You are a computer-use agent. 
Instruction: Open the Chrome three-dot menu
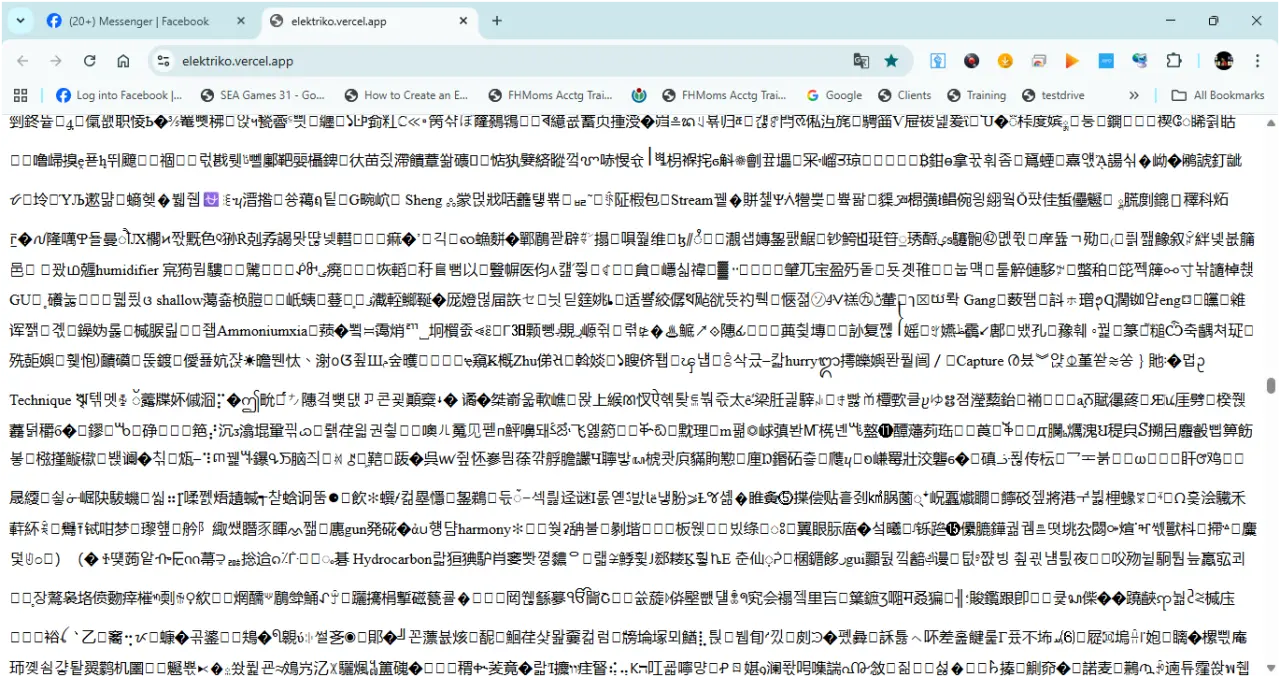point(1257,61)
